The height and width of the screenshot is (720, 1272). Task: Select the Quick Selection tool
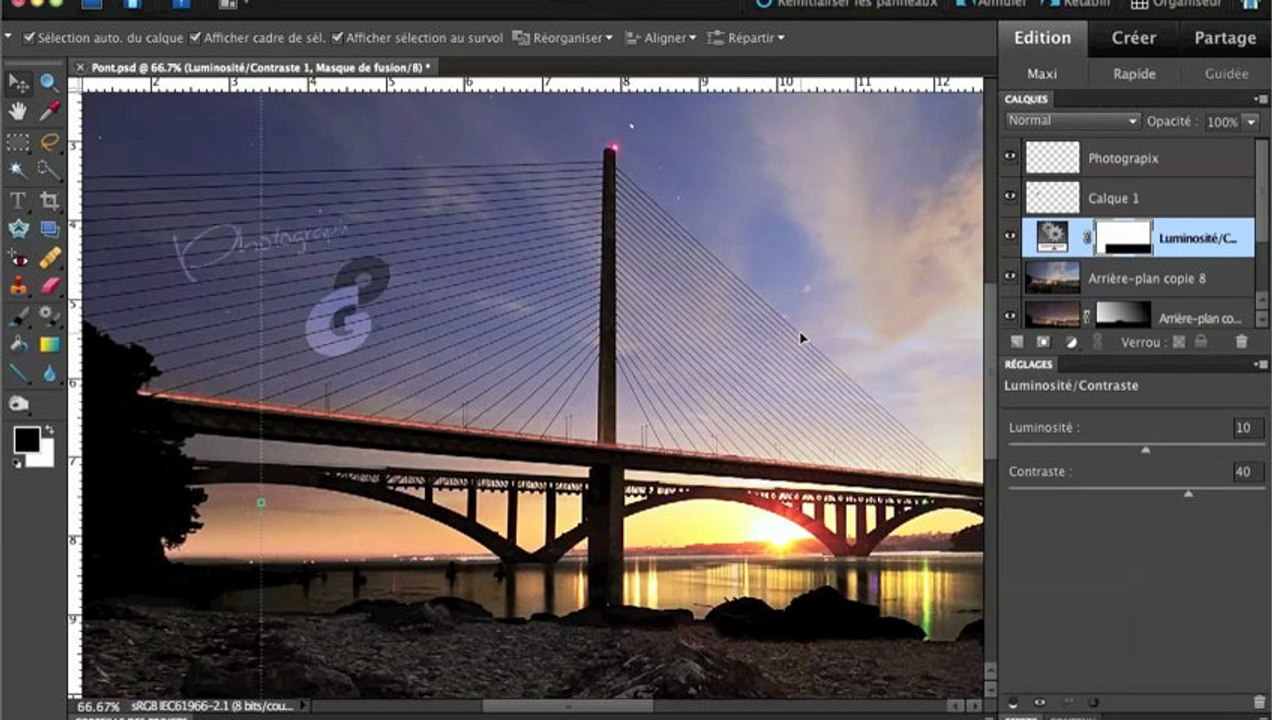49,170
